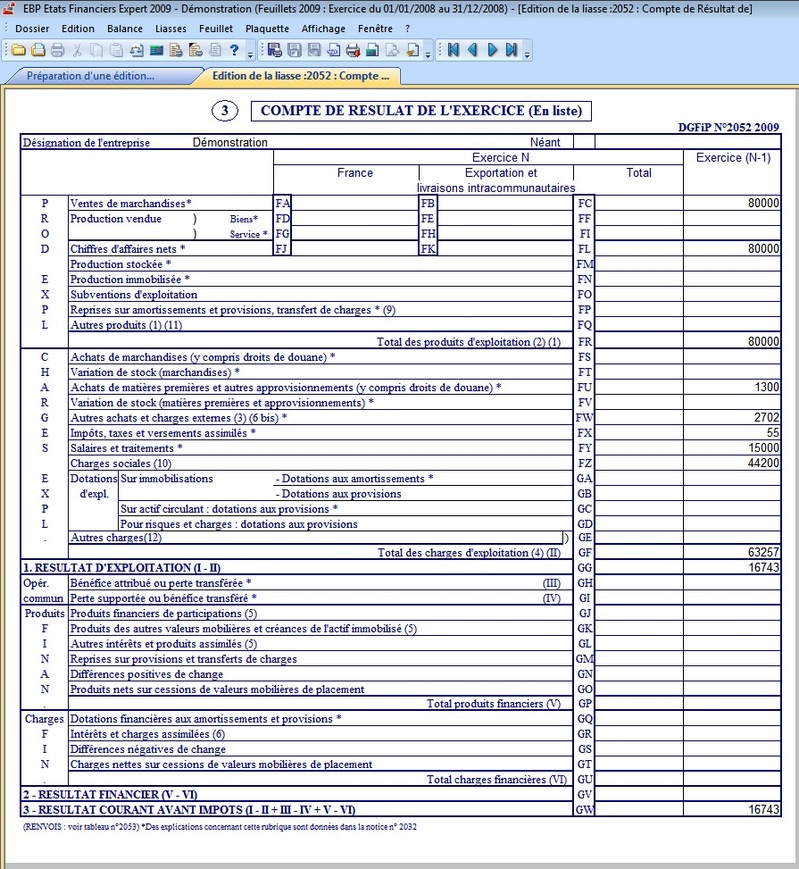Click the FY salaires et traitements field
Screen dimensions: 799x869
[639, 448]
